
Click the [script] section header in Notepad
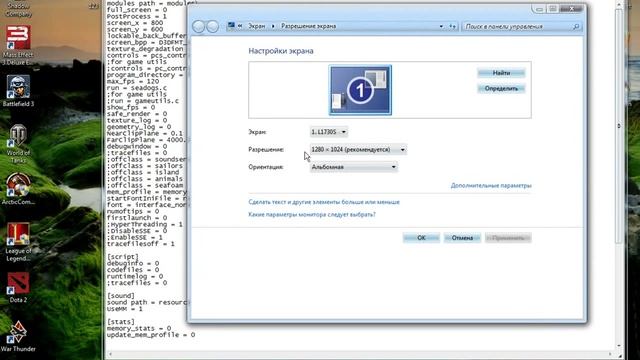(x=122, y=257)
